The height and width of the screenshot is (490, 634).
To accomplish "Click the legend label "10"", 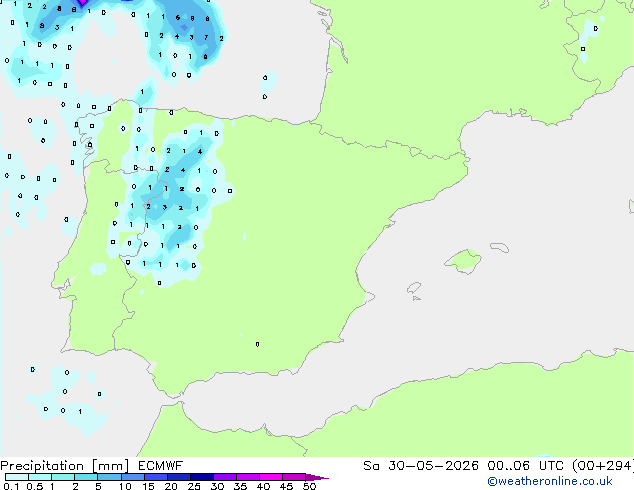I will click(x=125, y=486).
